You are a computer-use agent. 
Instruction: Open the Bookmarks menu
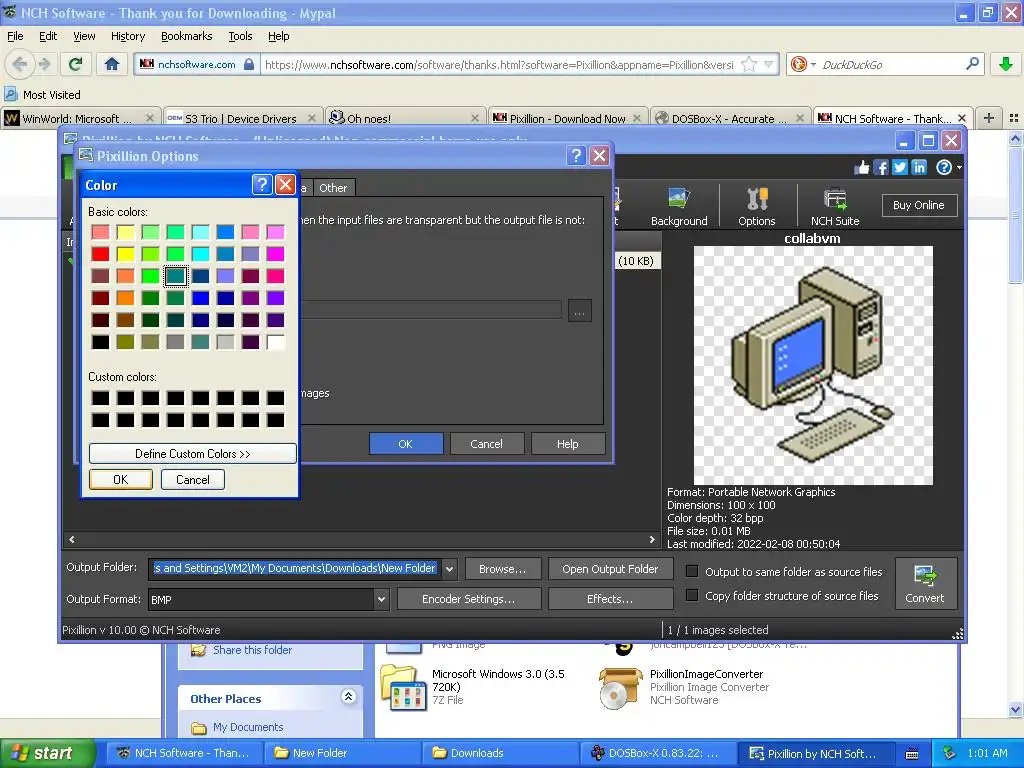click(186, 36)
